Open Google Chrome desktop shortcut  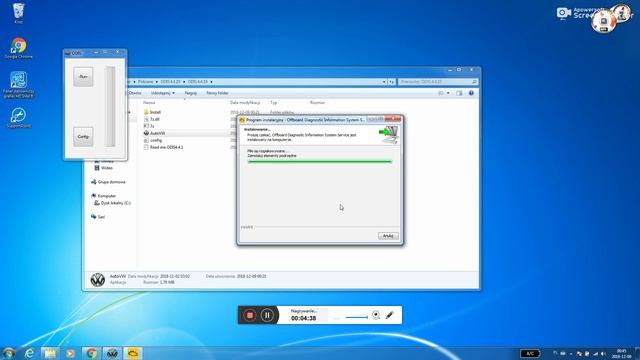point(18,48)
